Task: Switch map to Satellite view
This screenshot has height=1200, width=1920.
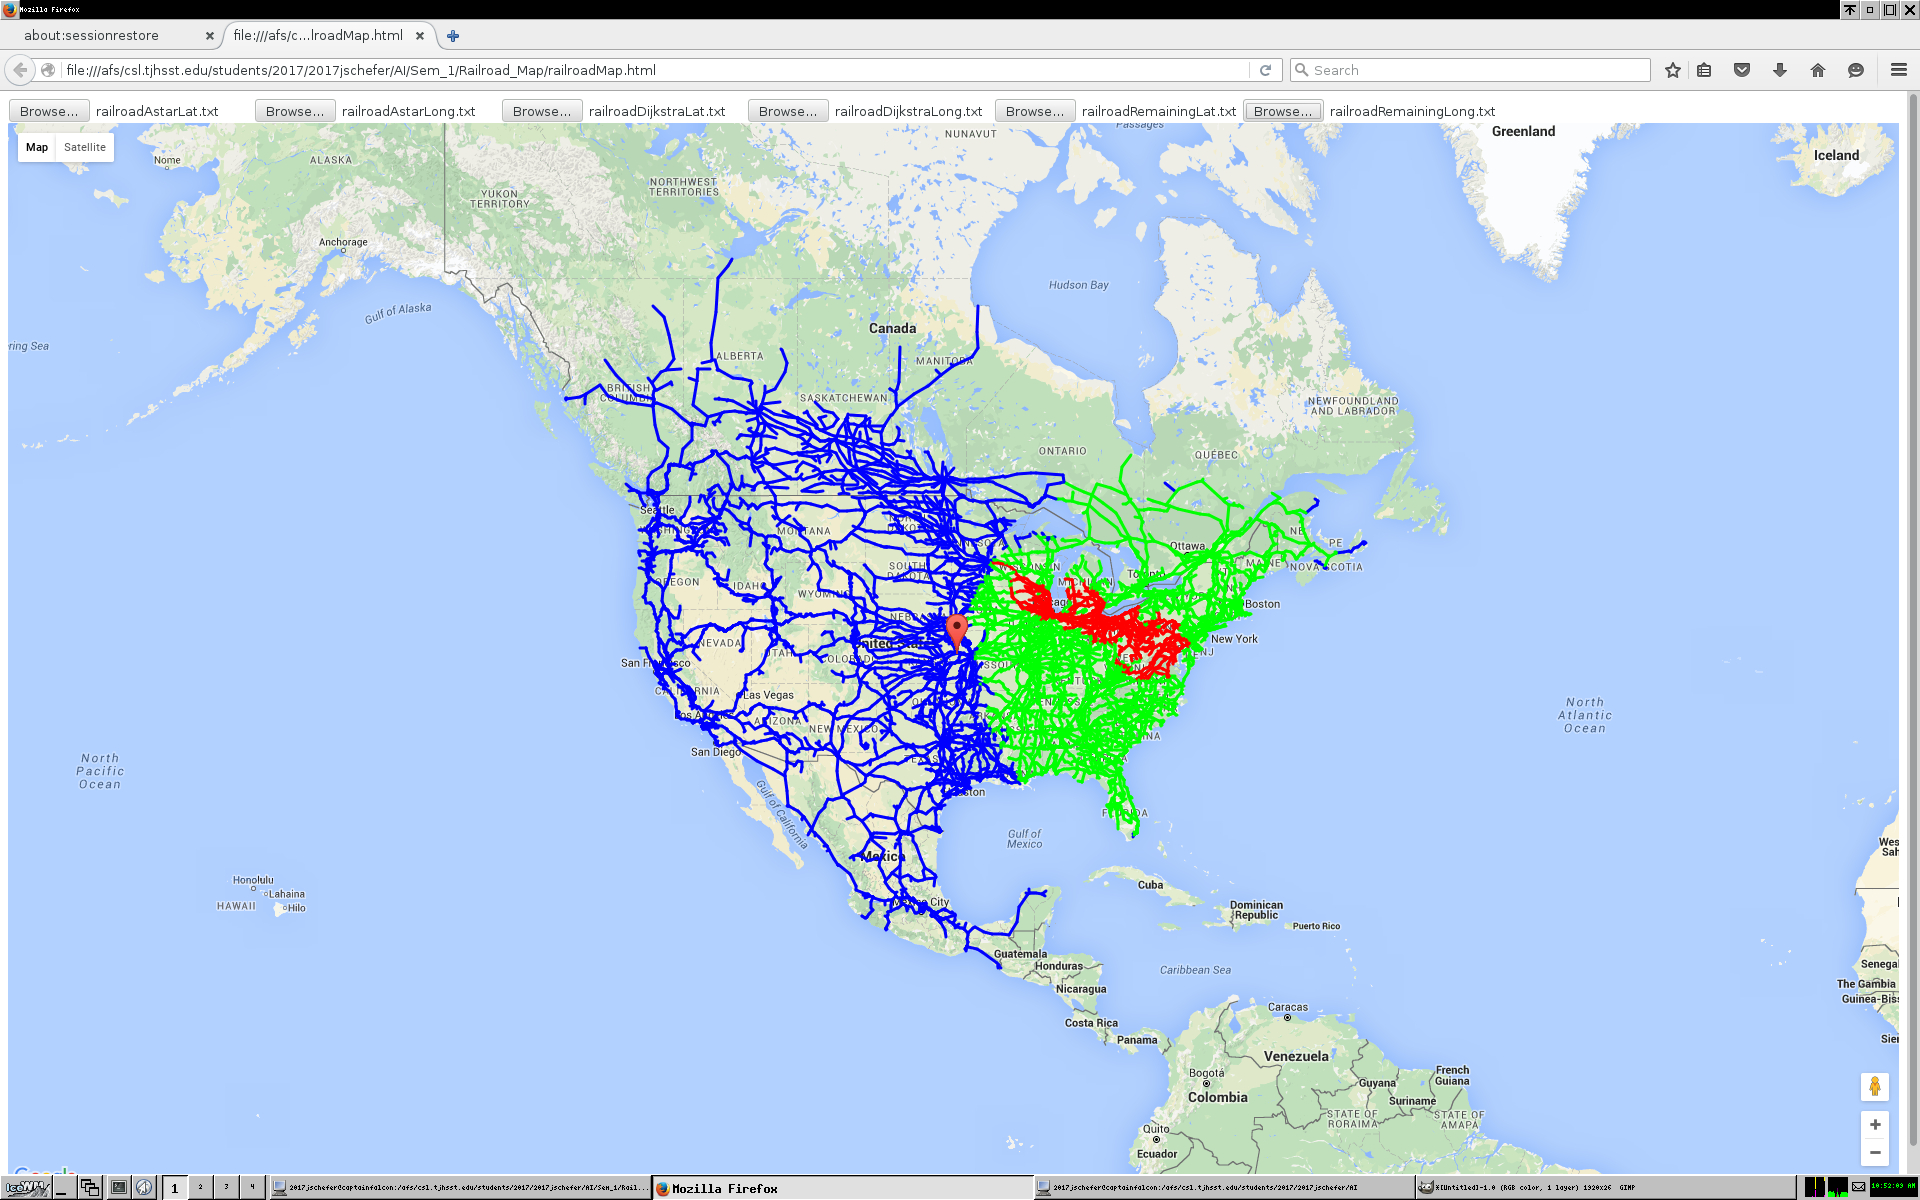Action: 85,147
